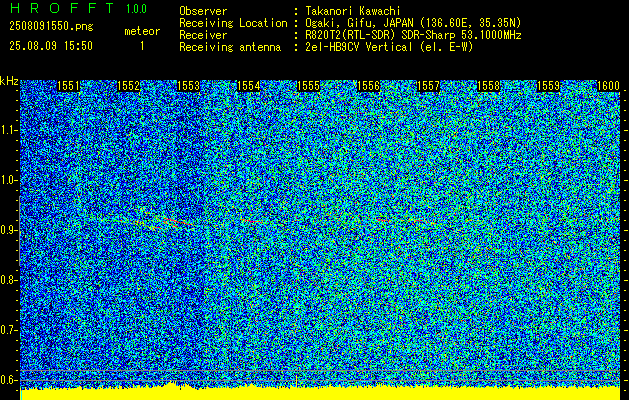Click the Receiving Location field label
Image resolution: width=629 pixels, height=400 pixels.
tap(233, 23)
